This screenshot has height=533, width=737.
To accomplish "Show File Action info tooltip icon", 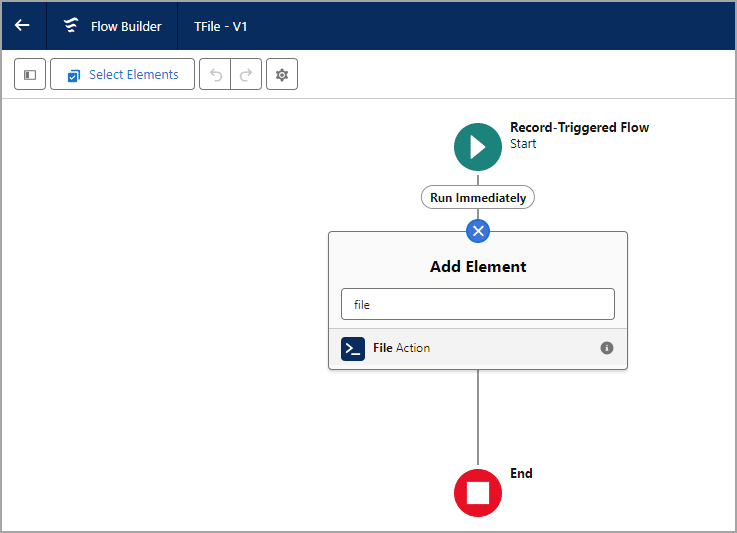I will [607, 348].
